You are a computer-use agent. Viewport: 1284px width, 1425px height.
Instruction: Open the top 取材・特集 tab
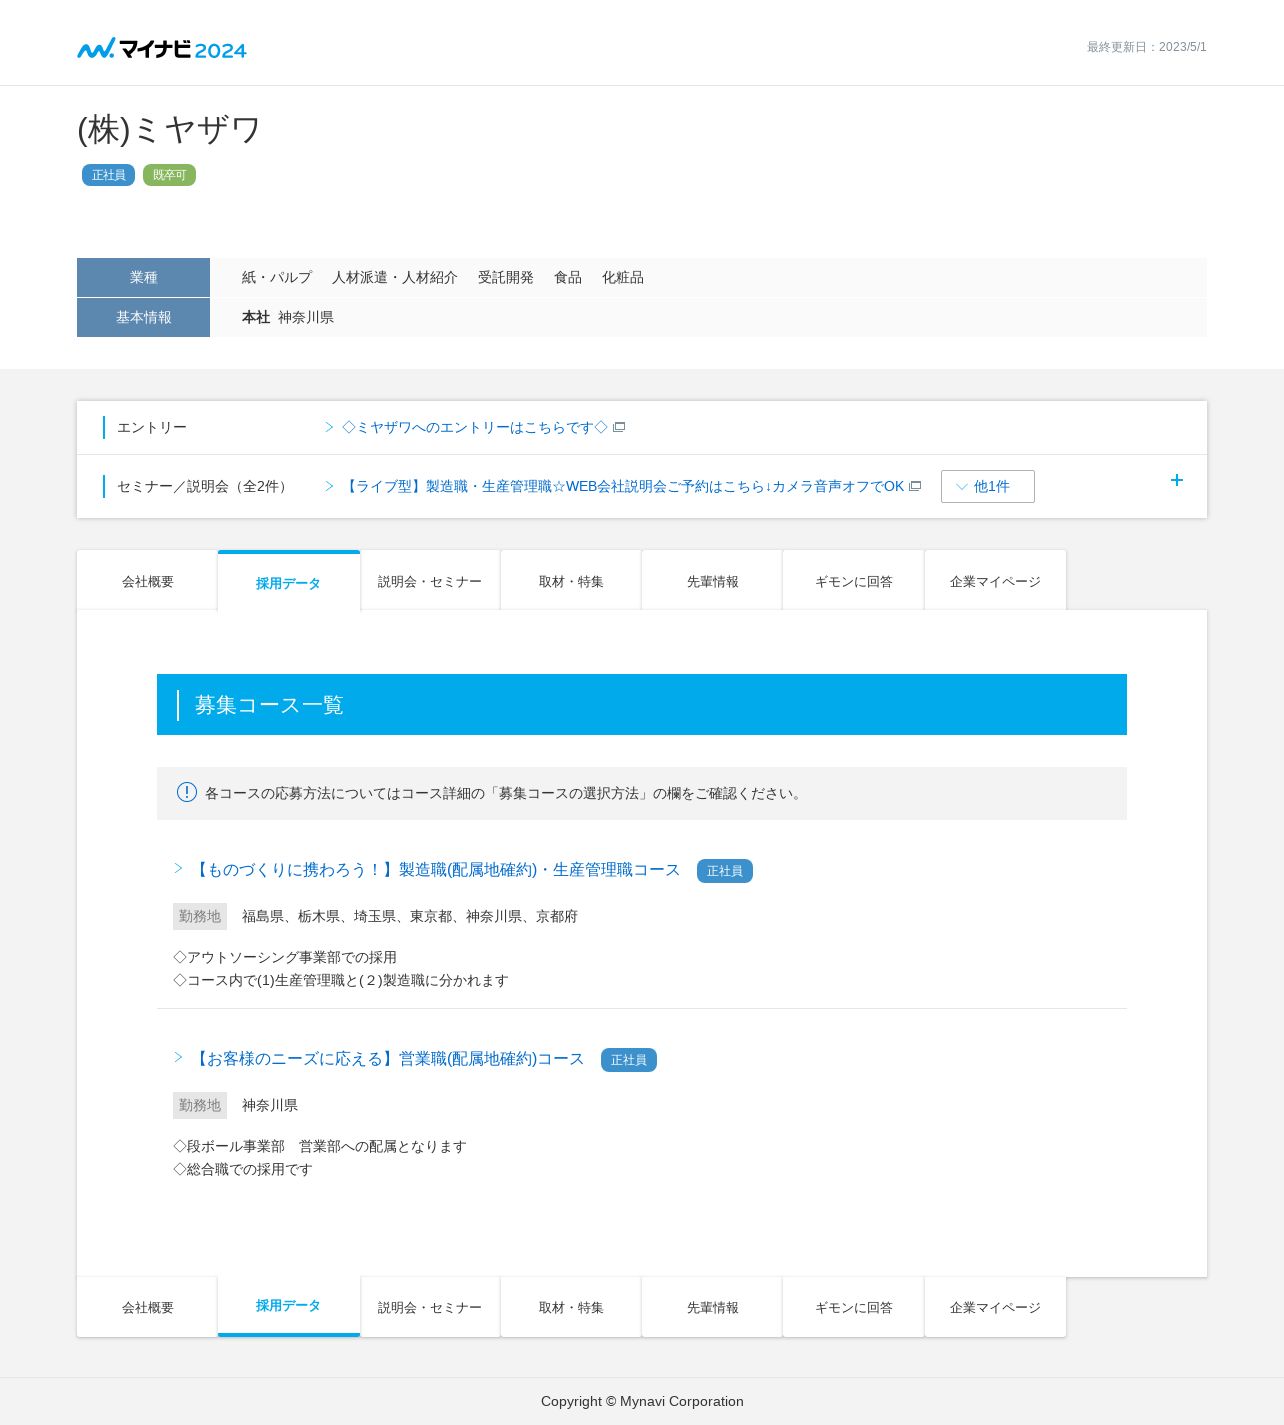(x=571, y=580)
